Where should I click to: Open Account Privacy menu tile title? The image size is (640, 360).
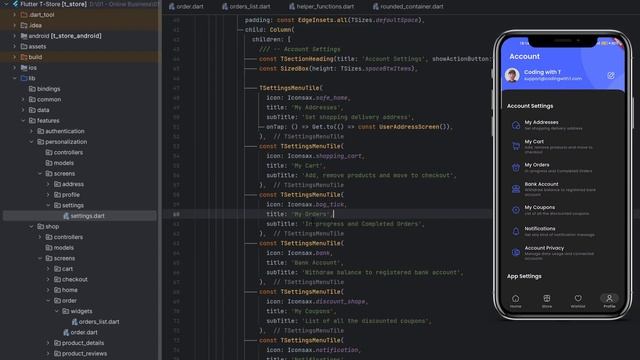(544, 248)
